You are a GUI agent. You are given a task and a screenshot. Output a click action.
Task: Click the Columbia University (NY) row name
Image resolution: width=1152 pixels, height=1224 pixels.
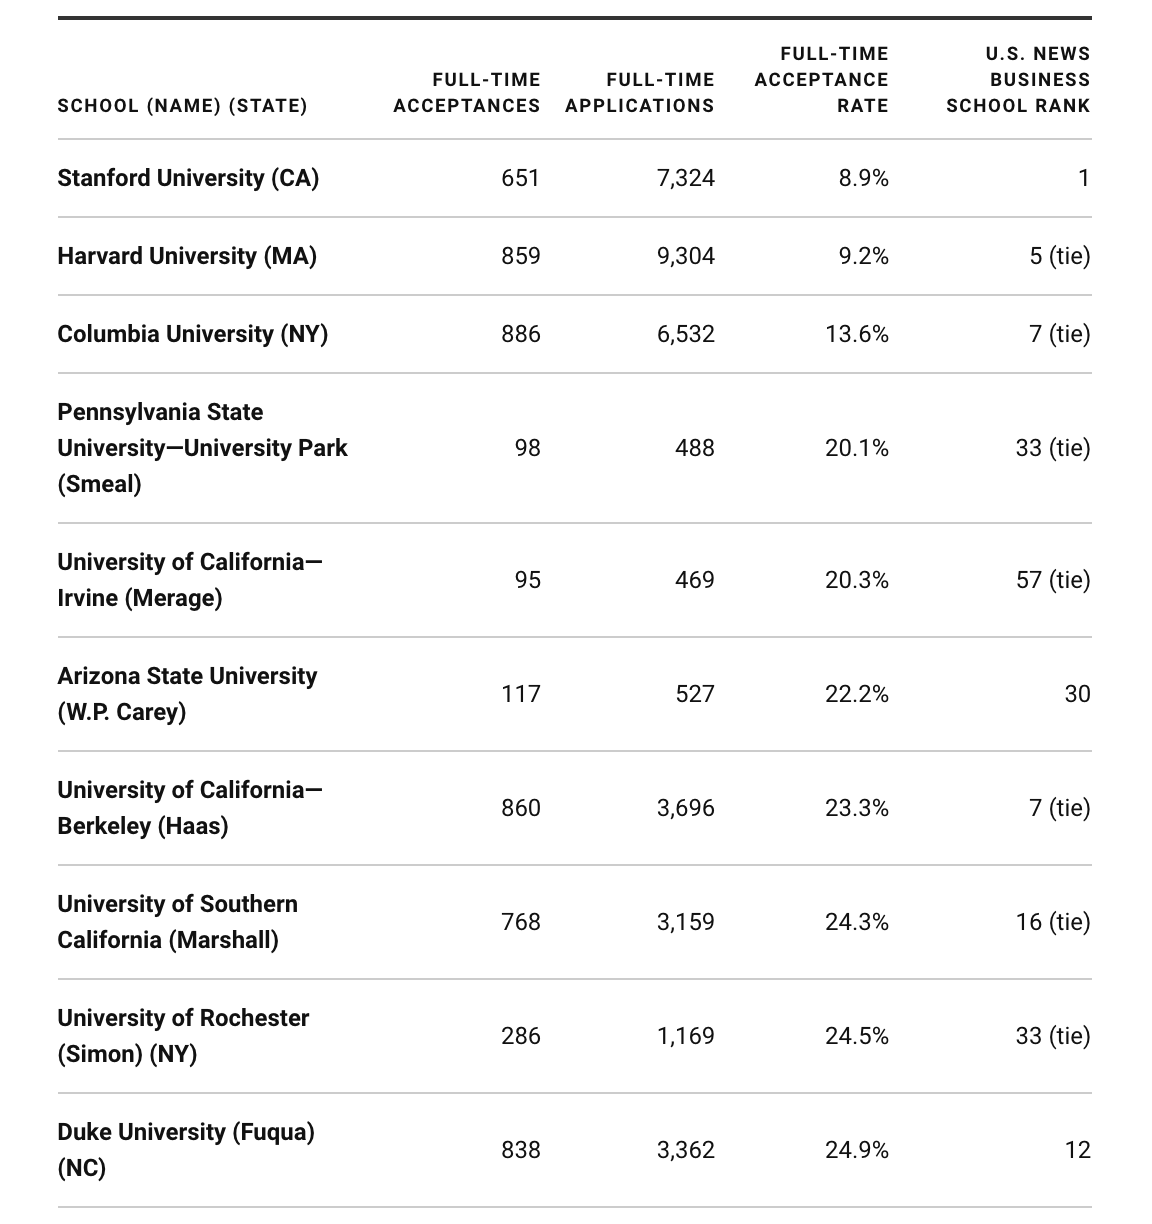click(x=193, y=334)
